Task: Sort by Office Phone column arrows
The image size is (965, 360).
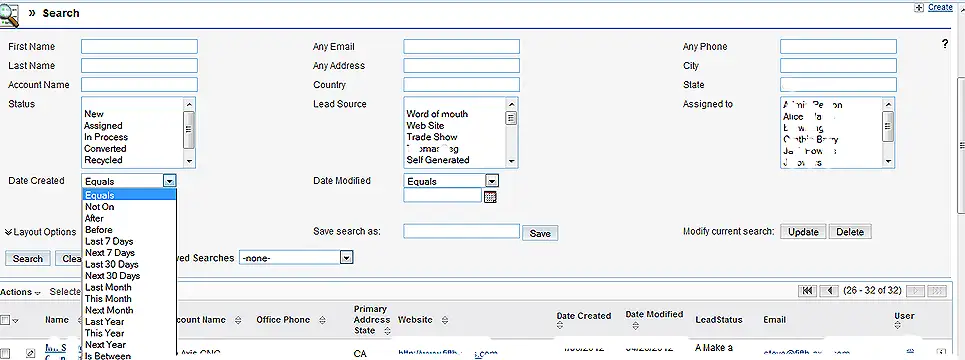Action: [x=323, y=320]
